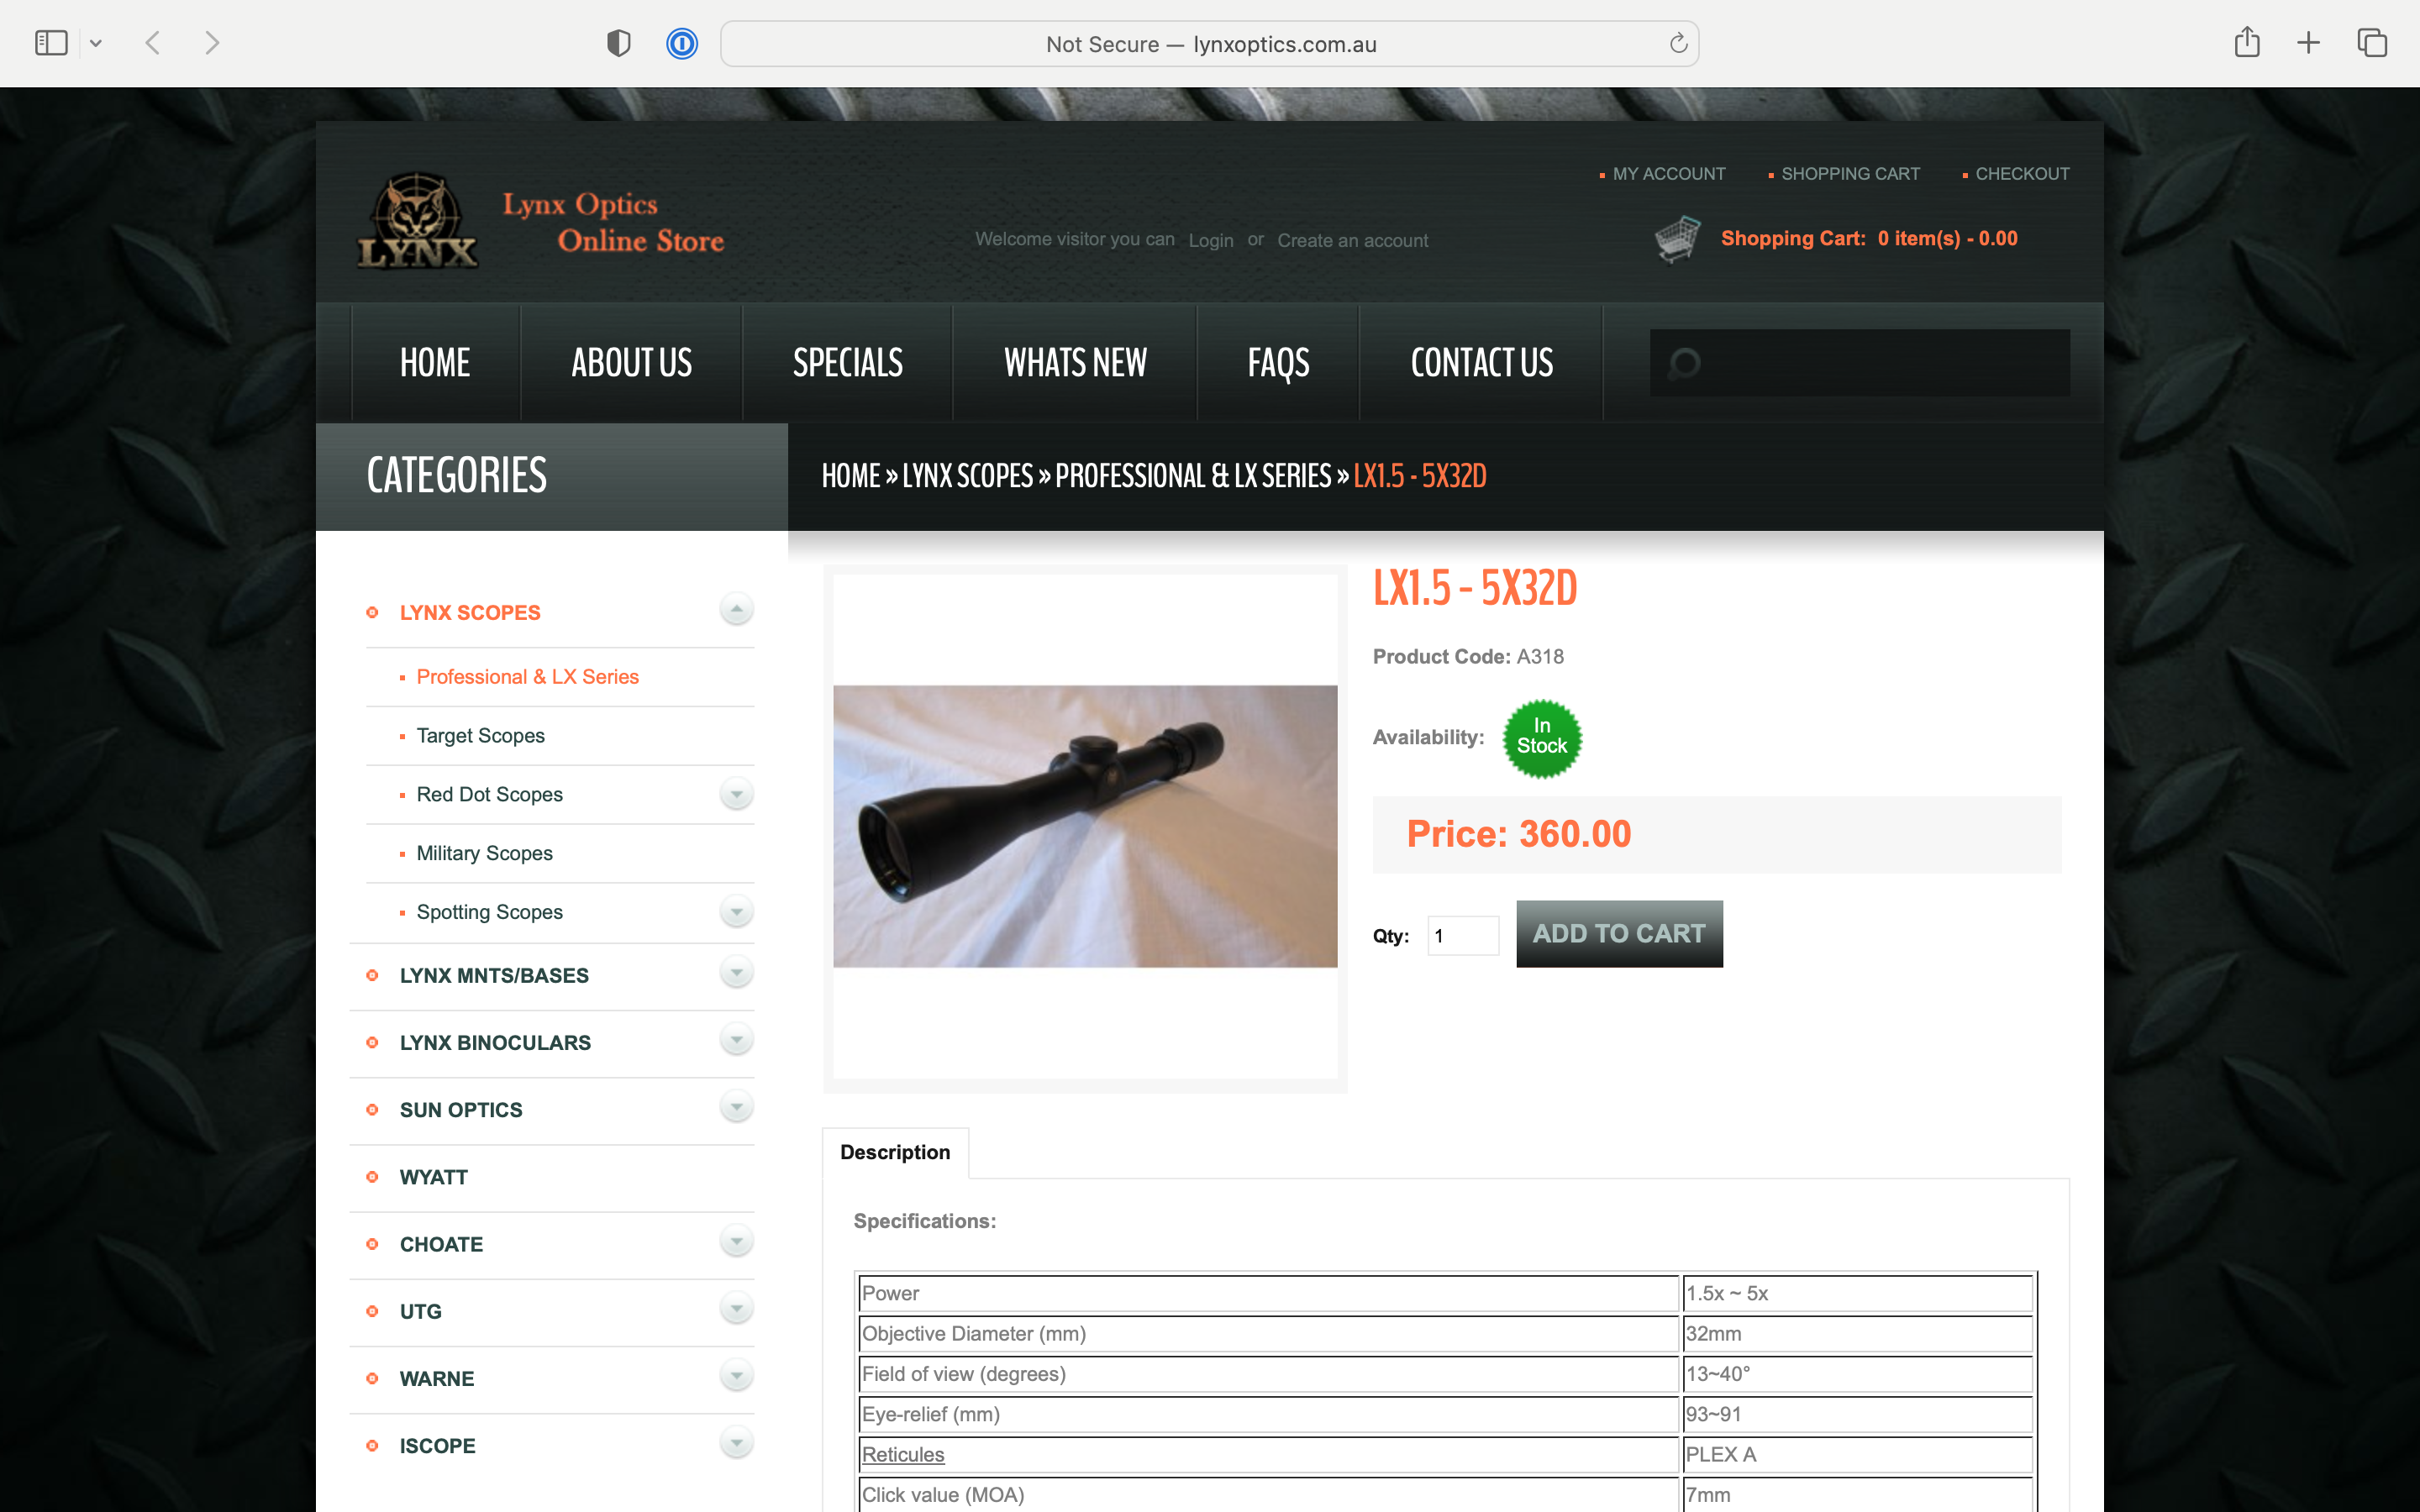Click the search magnifier icon
2420x1512 pixels.
click(x=1684, y=363)
